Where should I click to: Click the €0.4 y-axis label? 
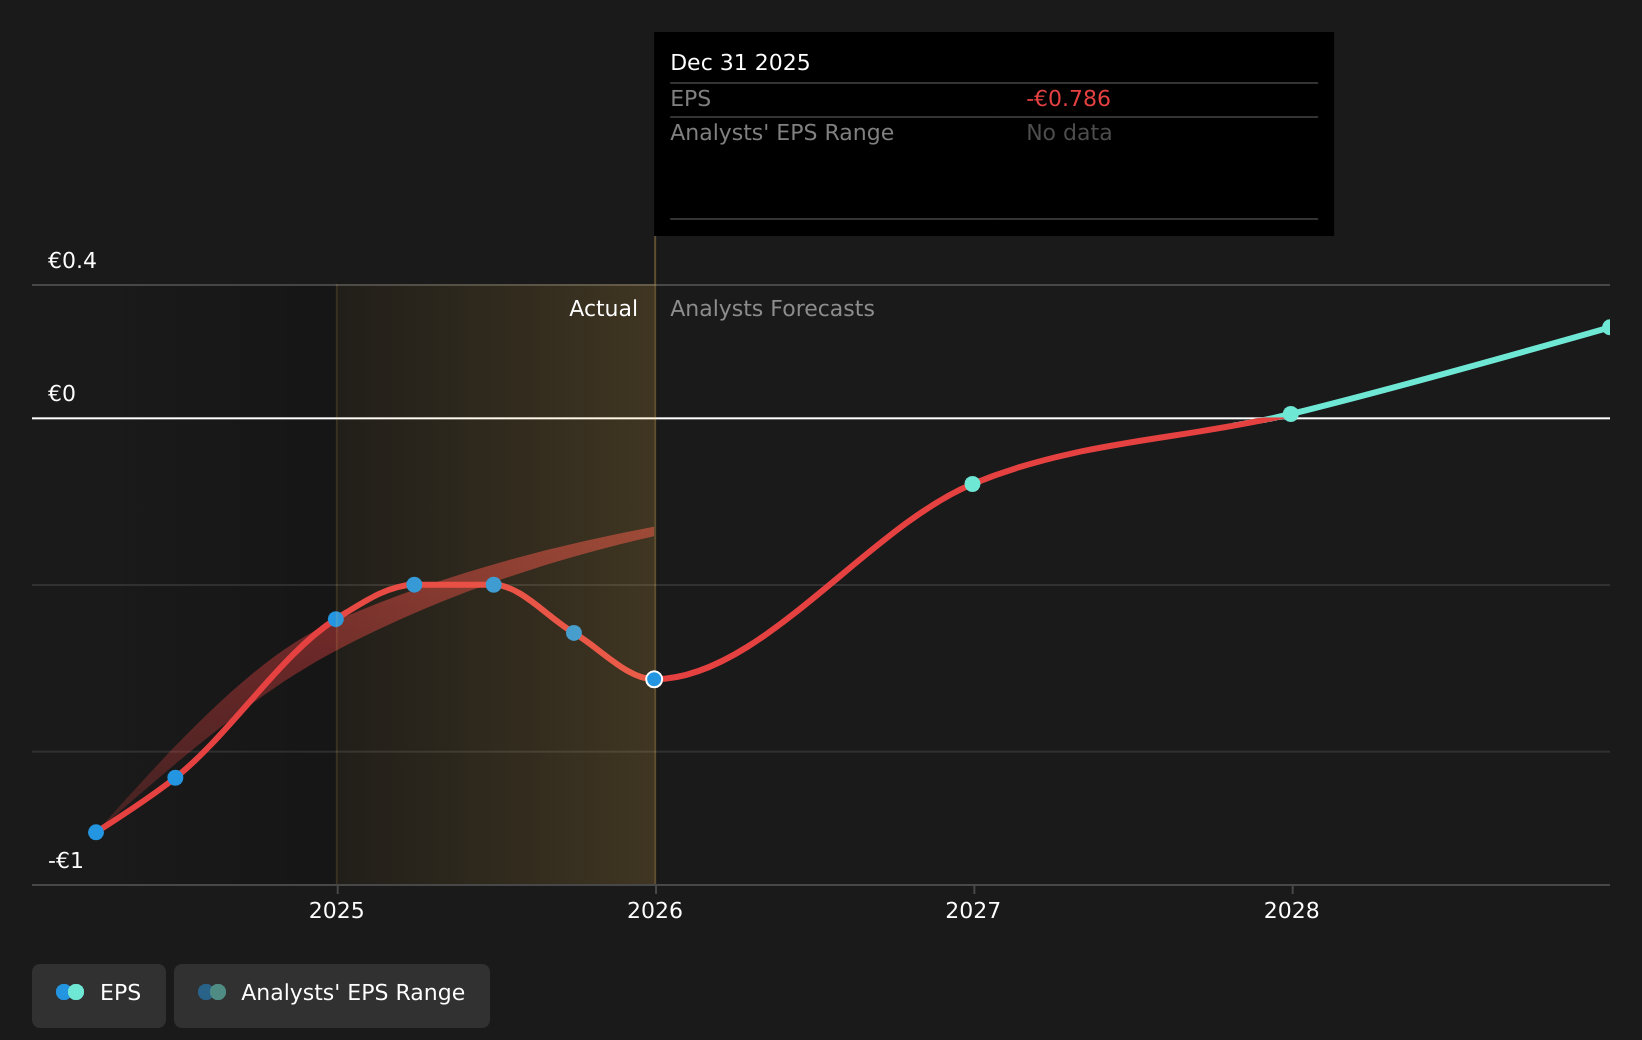(x=72, y=261)
